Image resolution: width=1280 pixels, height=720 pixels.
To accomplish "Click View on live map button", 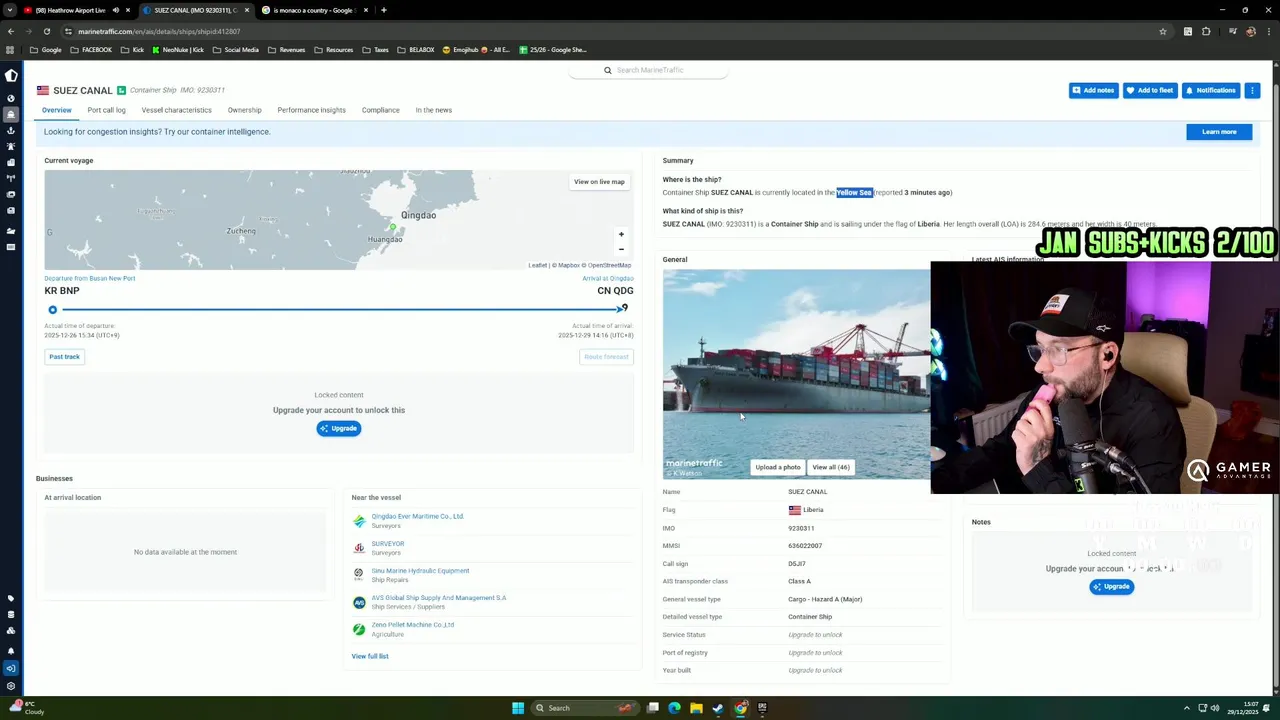I will point(599,182).
